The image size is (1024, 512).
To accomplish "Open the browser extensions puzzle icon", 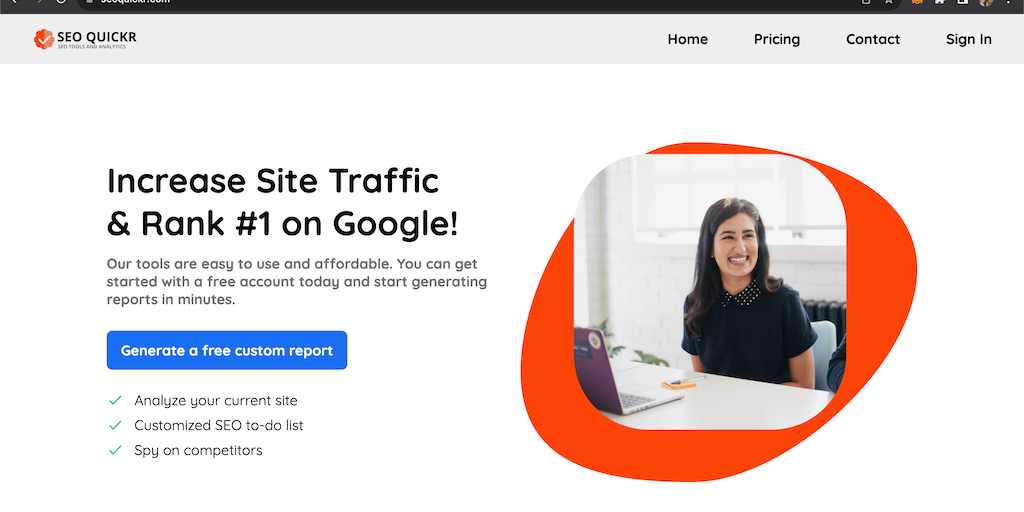I will tap(940, 2).
